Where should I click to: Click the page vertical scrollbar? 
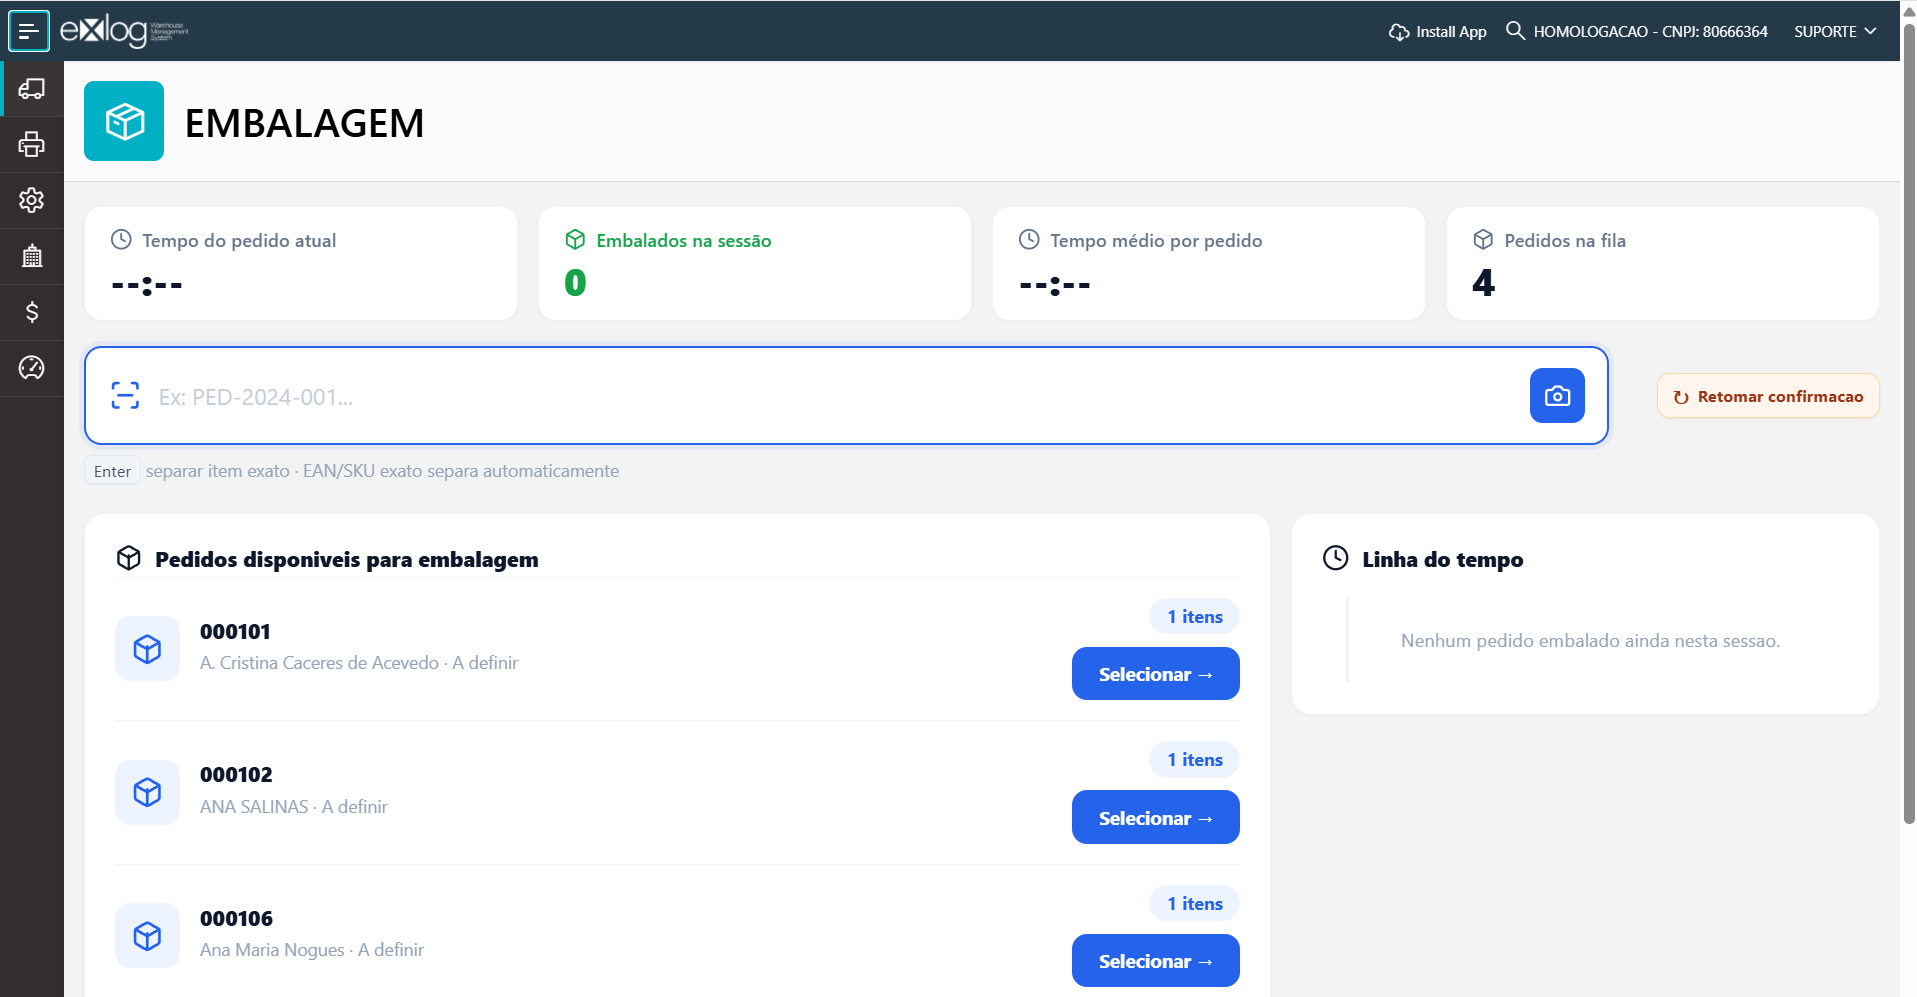click(x=1909, y=425)
